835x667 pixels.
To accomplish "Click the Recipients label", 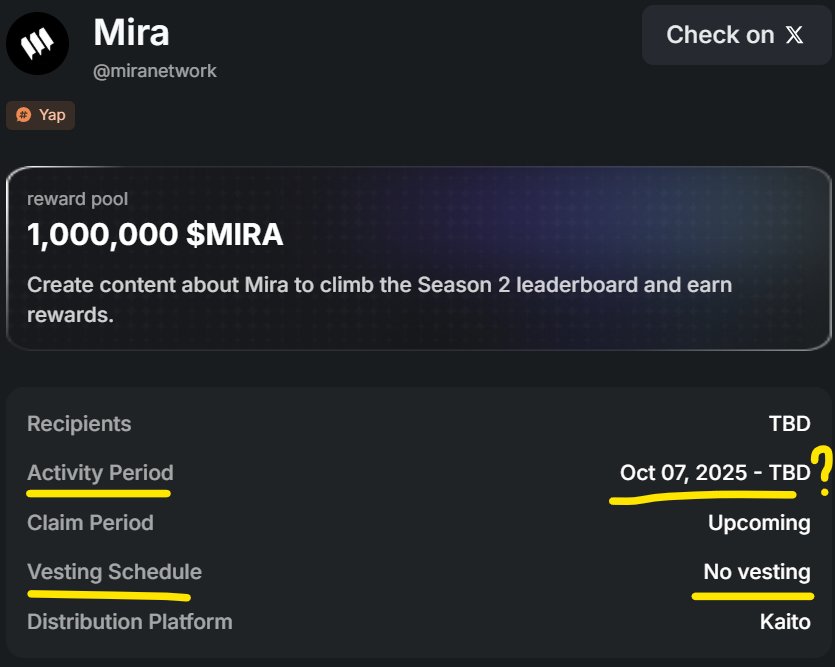I will [79, 423].
